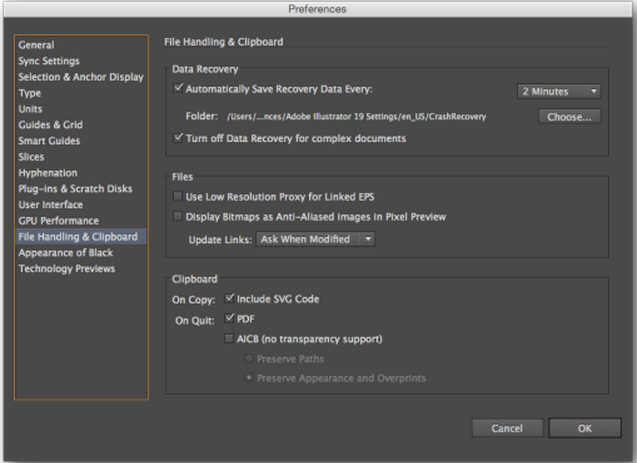
Task: Enable Display Bitmaps as Anti-Aliased Images
Action: 178,216
